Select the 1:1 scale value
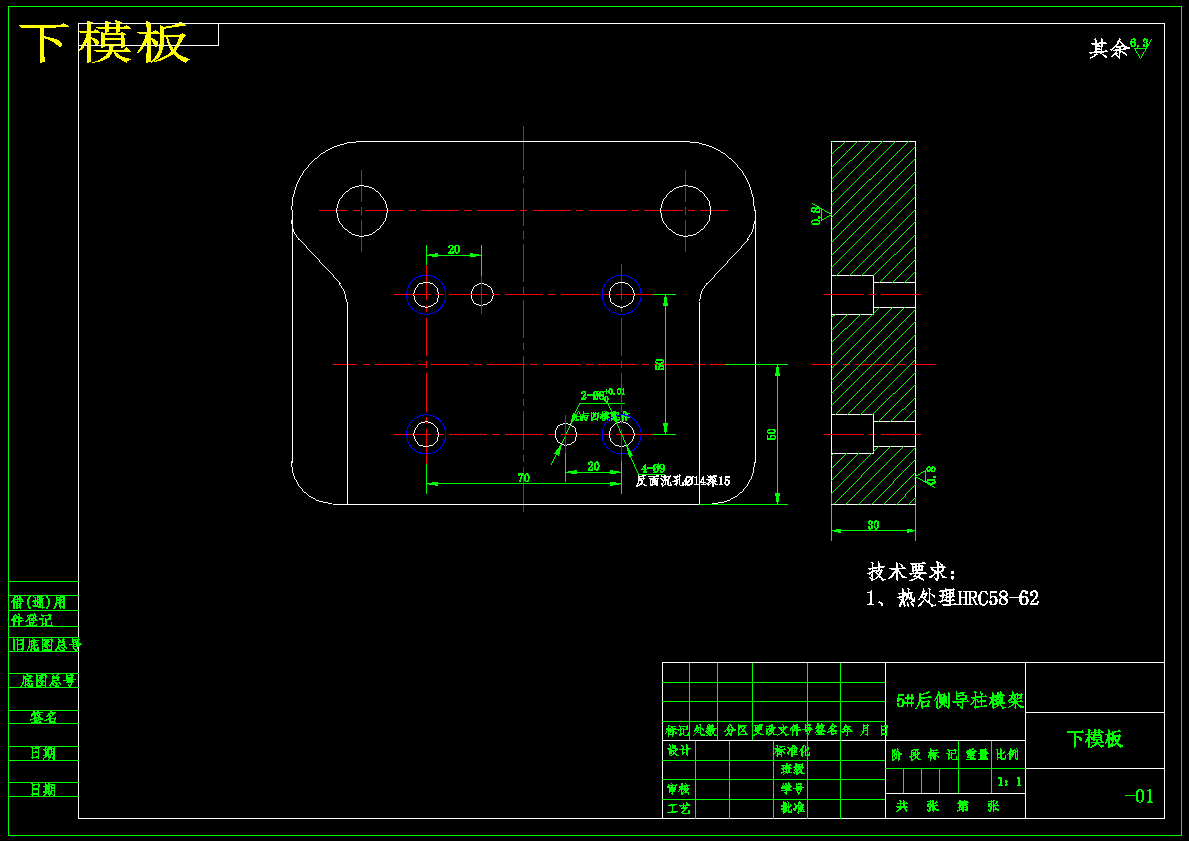 (1009, 782)
